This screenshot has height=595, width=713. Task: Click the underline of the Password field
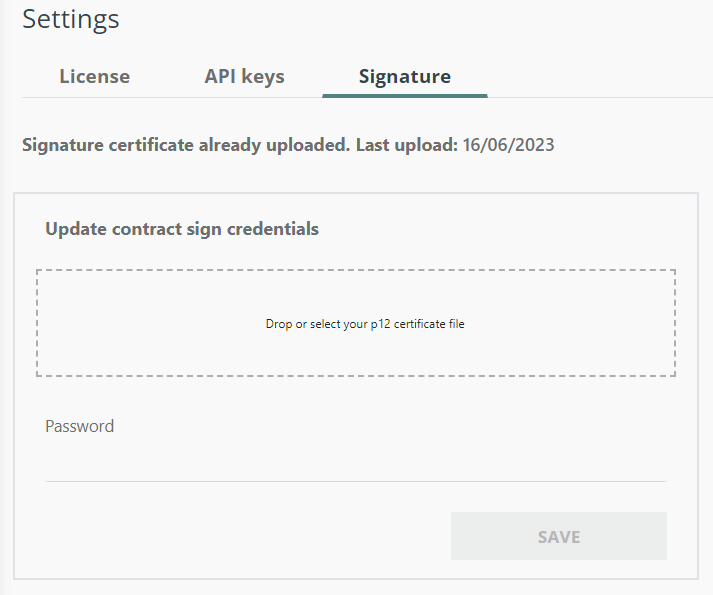355,481
